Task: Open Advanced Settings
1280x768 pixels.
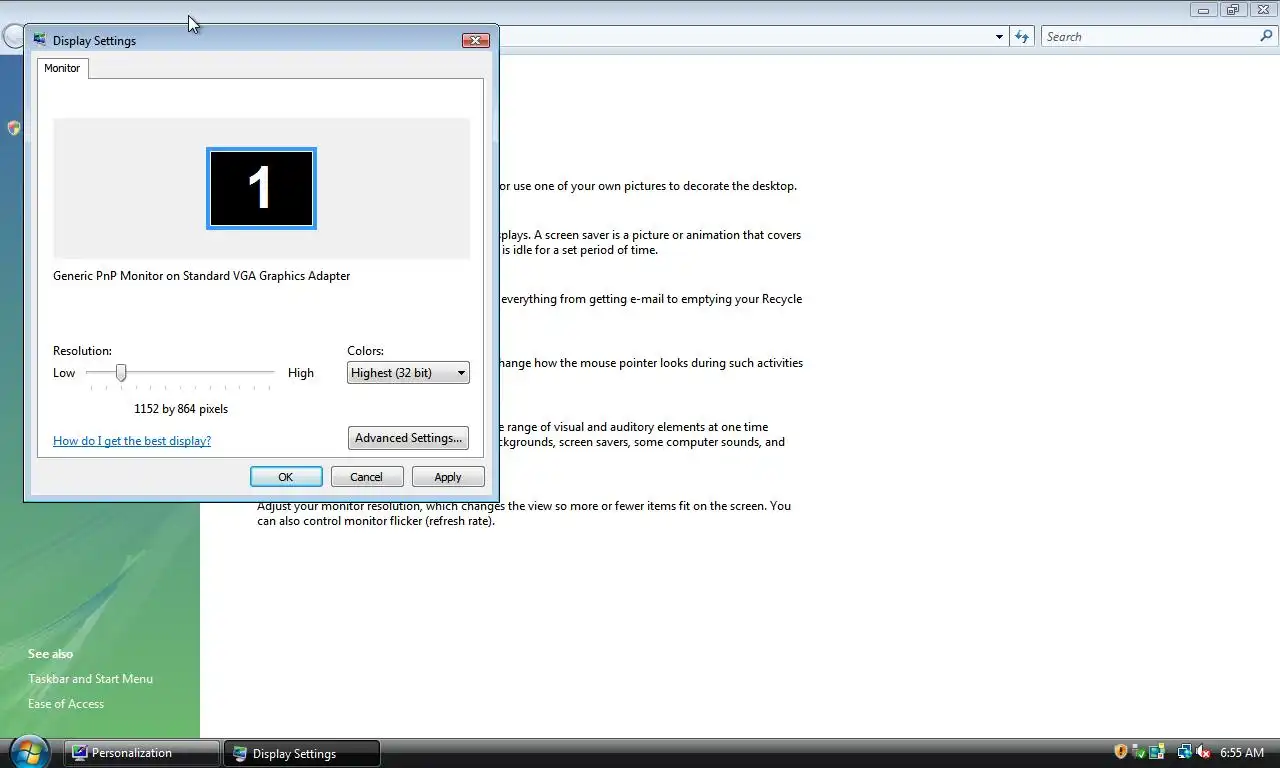Action: click(408, 438)
